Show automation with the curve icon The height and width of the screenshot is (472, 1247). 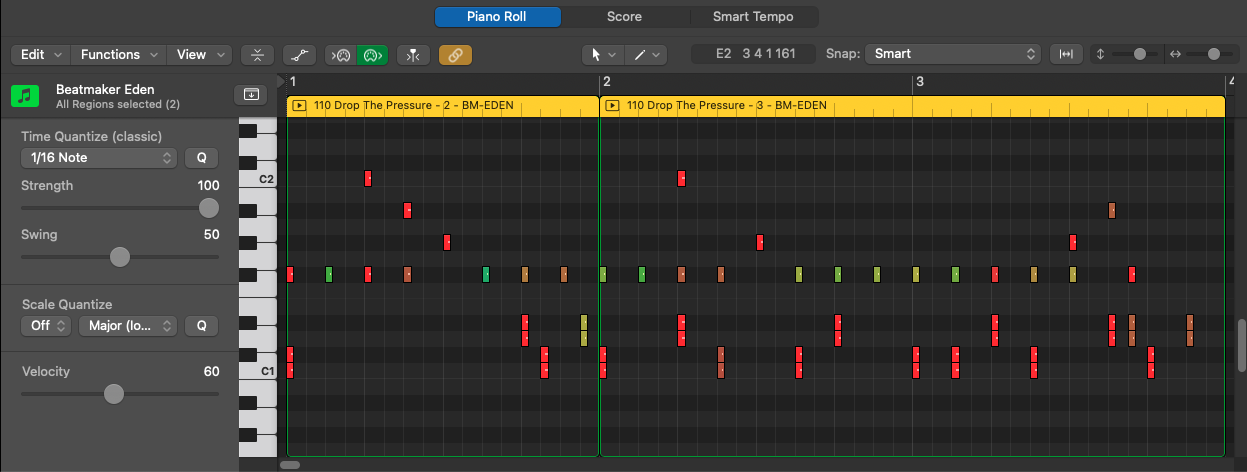(x=299, y=55)
